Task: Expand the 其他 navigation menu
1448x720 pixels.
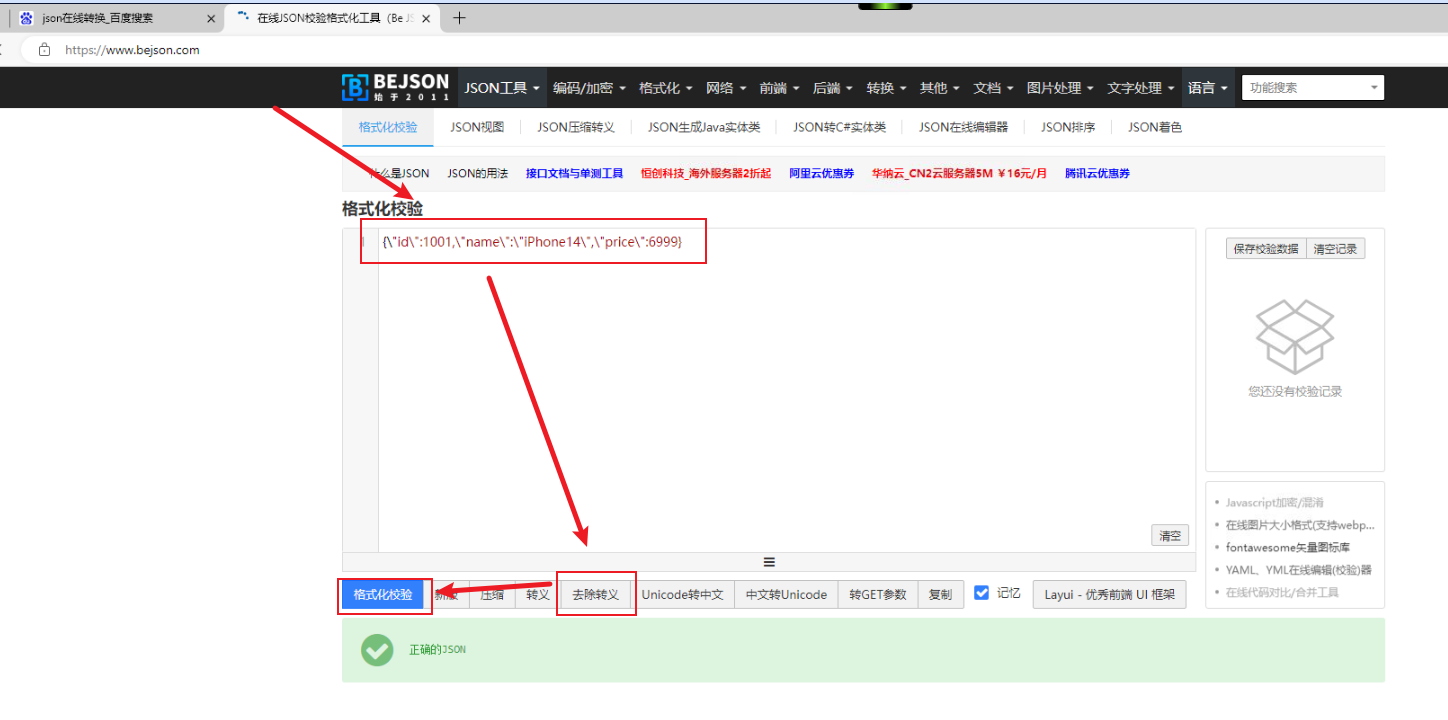Action: (939, 88)
